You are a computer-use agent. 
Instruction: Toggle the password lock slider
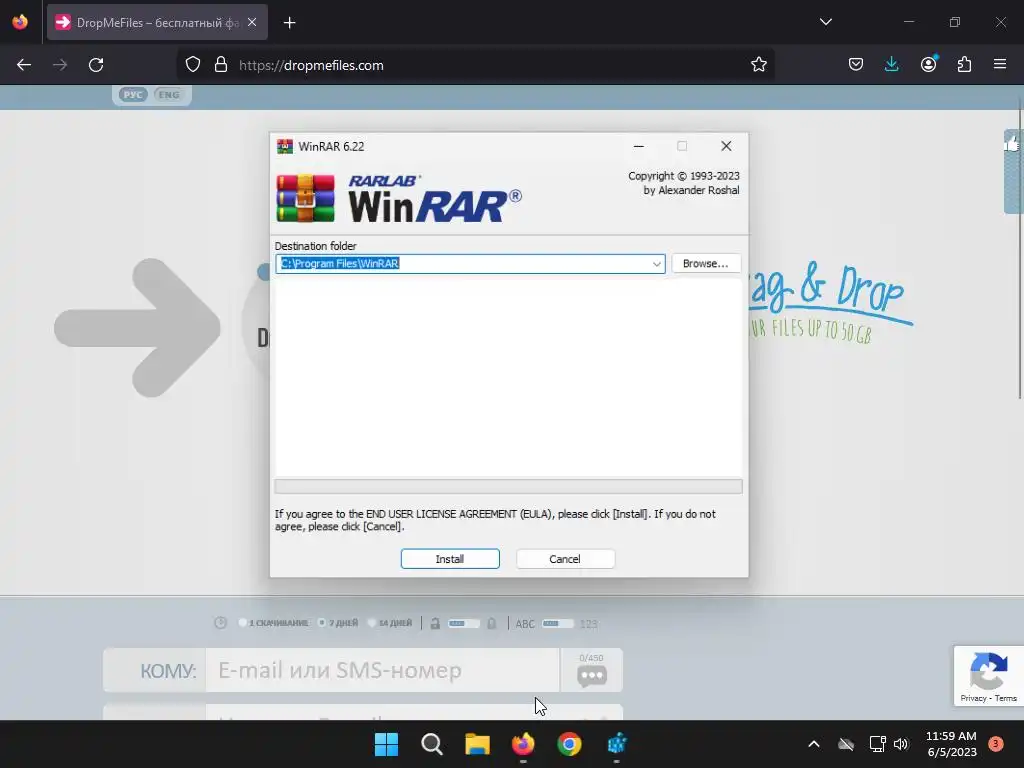tap(463, 624)
